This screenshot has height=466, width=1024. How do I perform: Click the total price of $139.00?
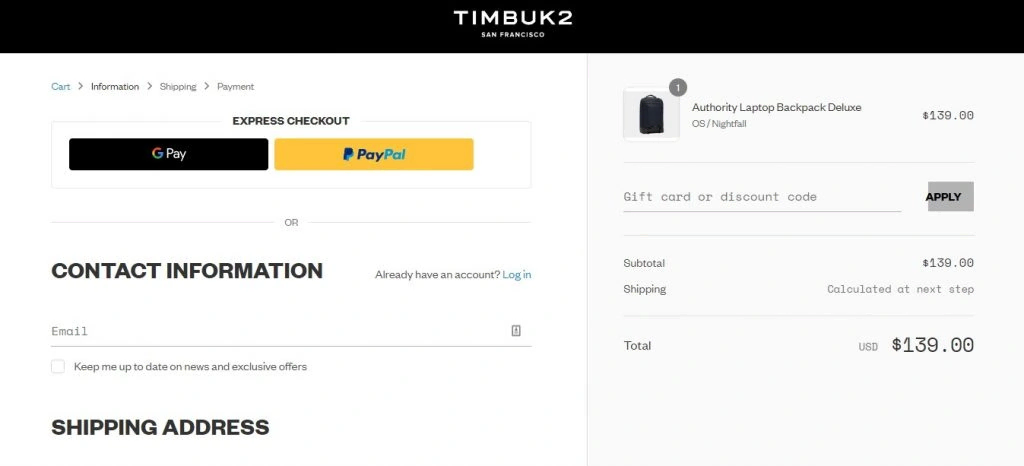click(932, 346)
